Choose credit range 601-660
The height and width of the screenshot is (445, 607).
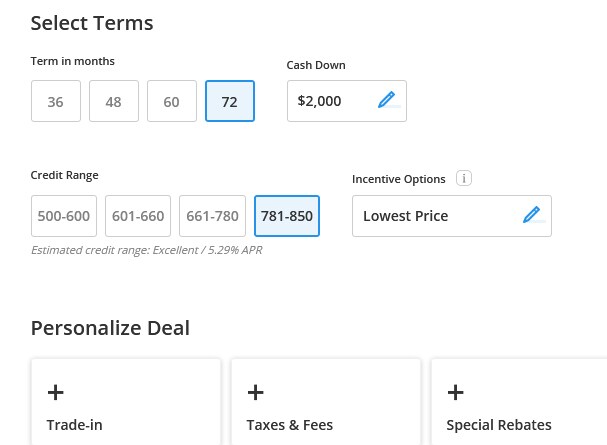[138, 216]
